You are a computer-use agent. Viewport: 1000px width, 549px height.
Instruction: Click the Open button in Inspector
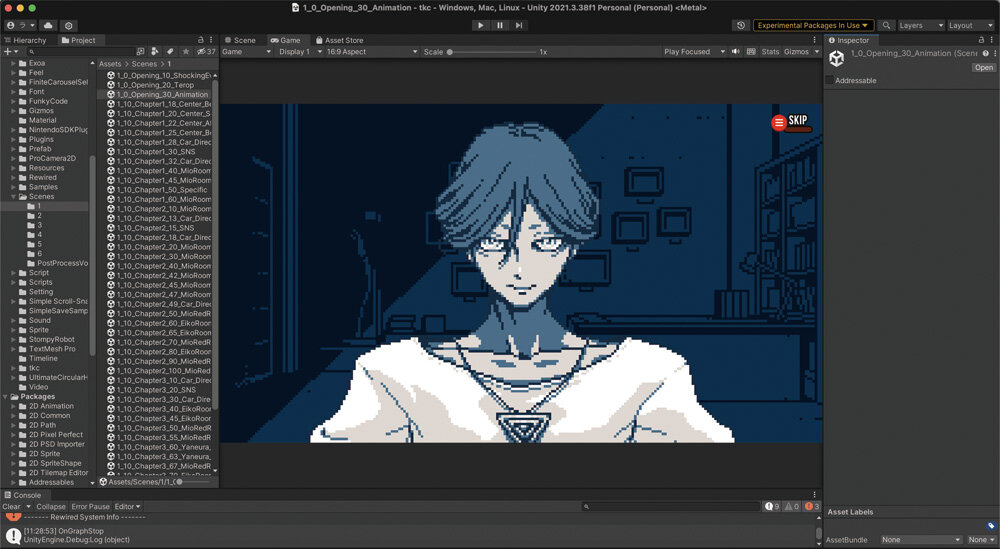(983, 67)
